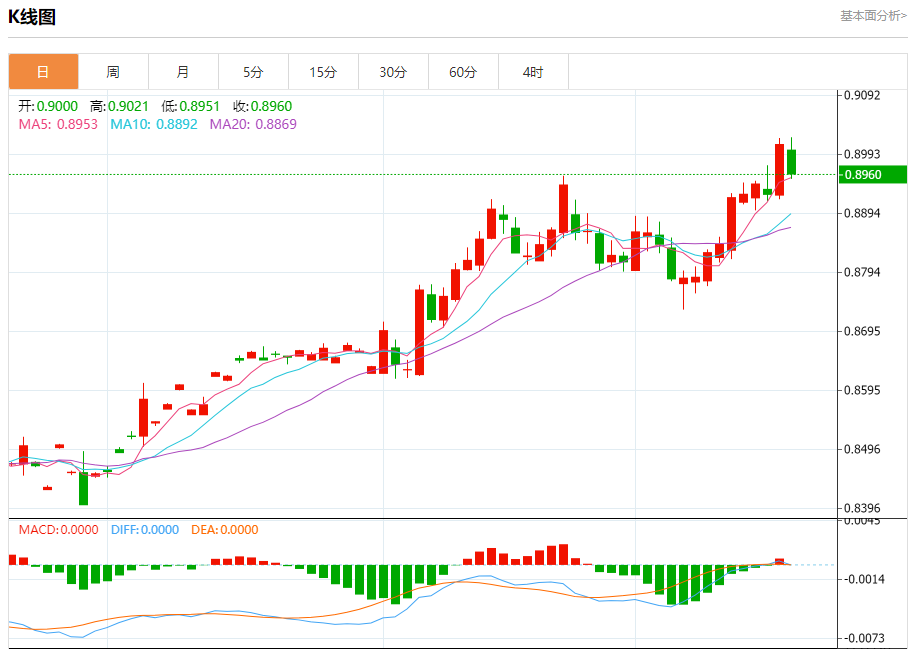Viewport: 914px width, 649px height.
Task: Click the green 0.8960 current price tag
Action: click(873, 175)
